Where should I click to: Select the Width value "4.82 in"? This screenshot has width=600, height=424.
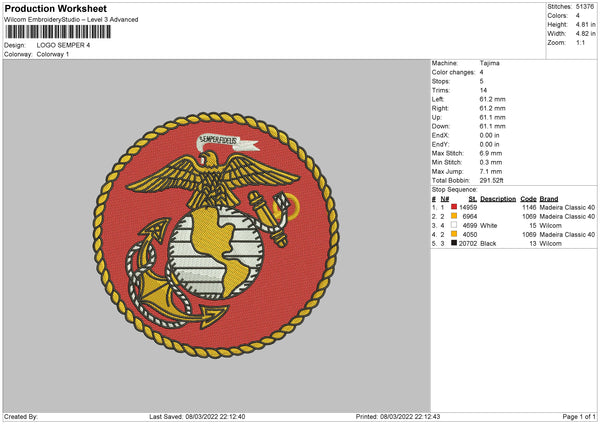(x=585, y=34)
